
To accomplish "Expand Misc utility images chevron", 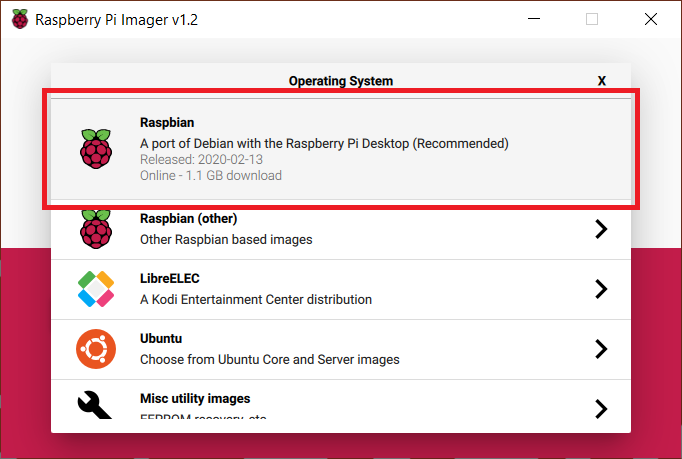I will click(601, 409).
